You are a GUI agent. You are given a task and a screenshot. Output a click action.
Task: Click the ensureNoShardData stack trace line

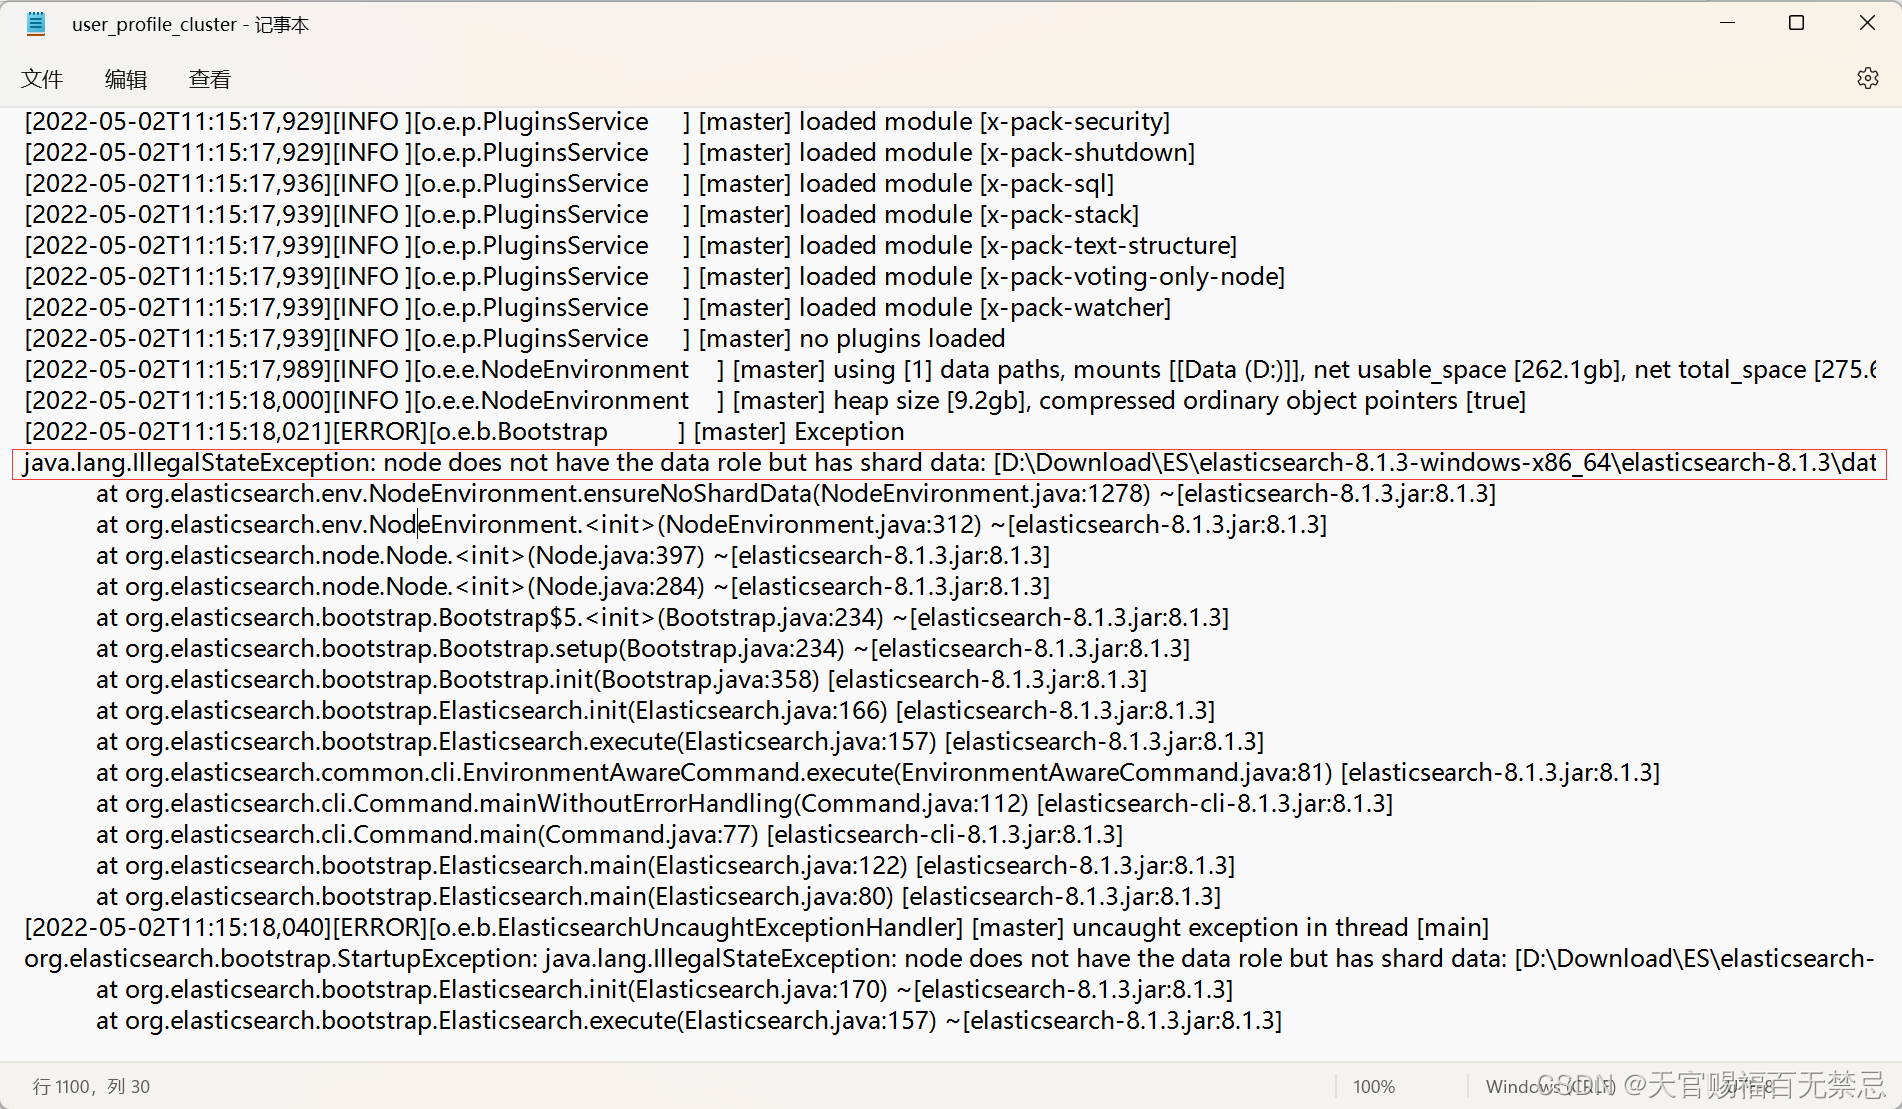click(796, 494)
